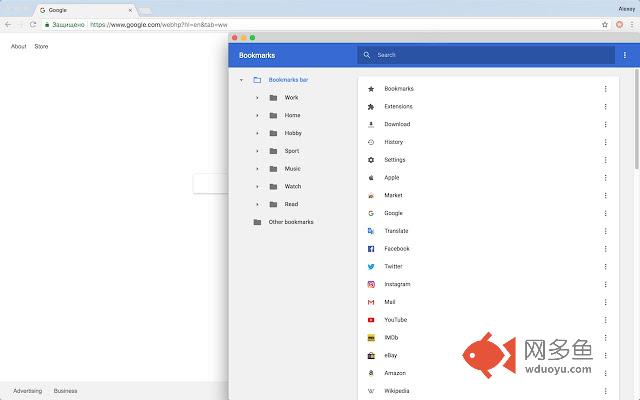Click the Market bookmark icon

pyautogui.click(x=371, y=196)
